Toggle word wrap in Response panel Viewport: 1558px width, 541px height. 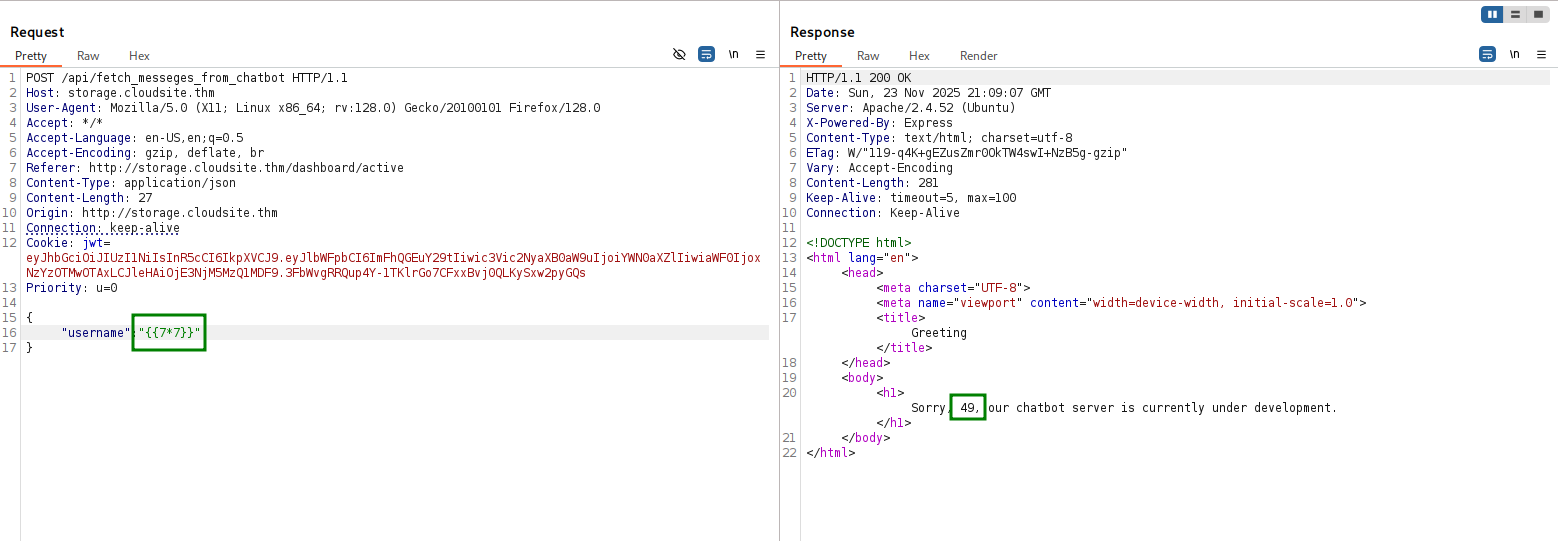click(x=1487, y=54)
